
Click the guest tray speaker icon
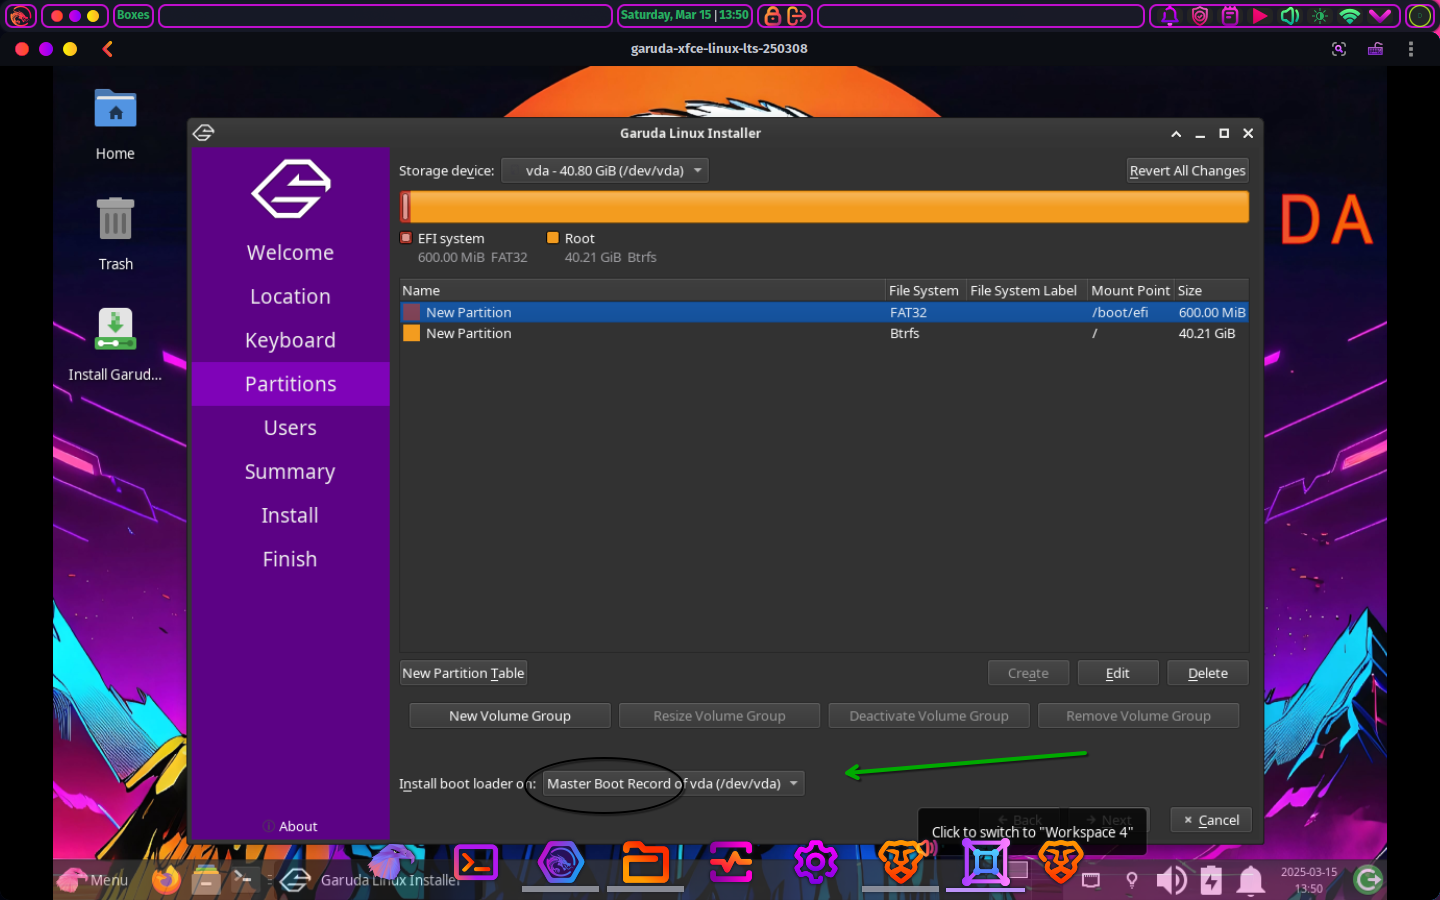(x=1171, y=879)
